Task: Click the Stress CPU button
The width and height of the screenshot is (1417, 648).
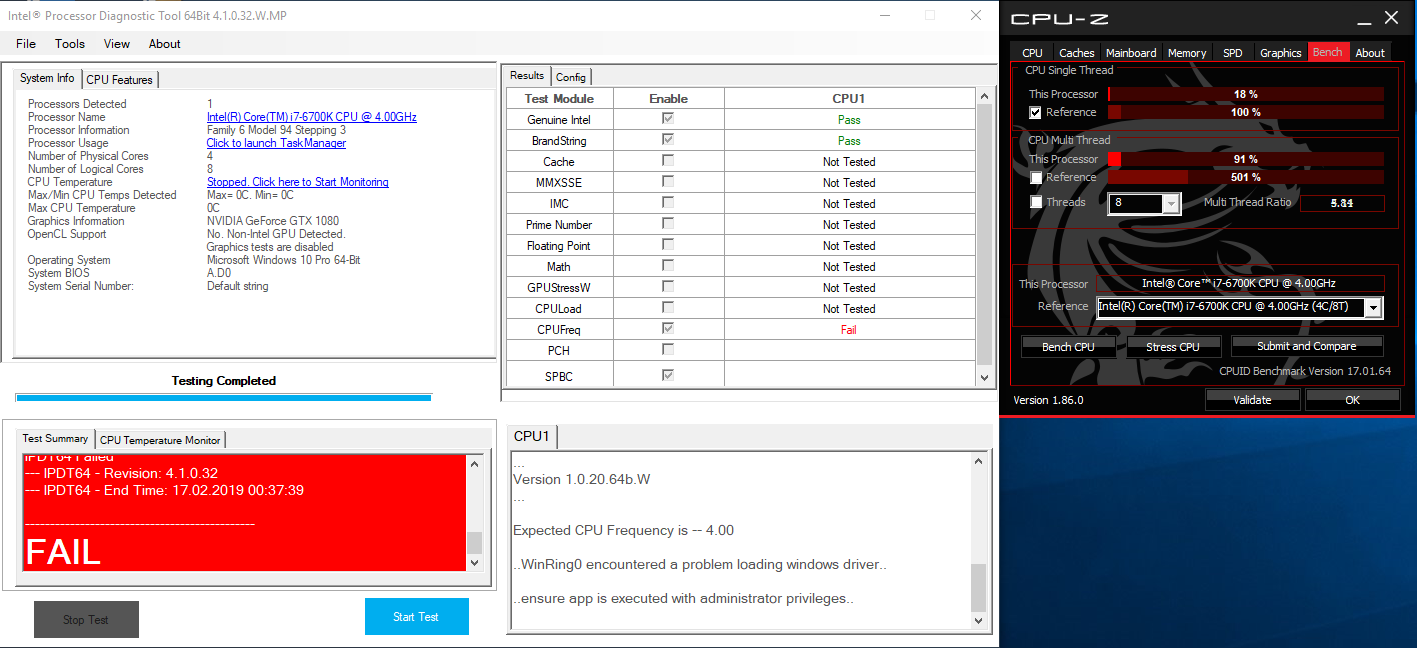Action: pos(1173,346)
